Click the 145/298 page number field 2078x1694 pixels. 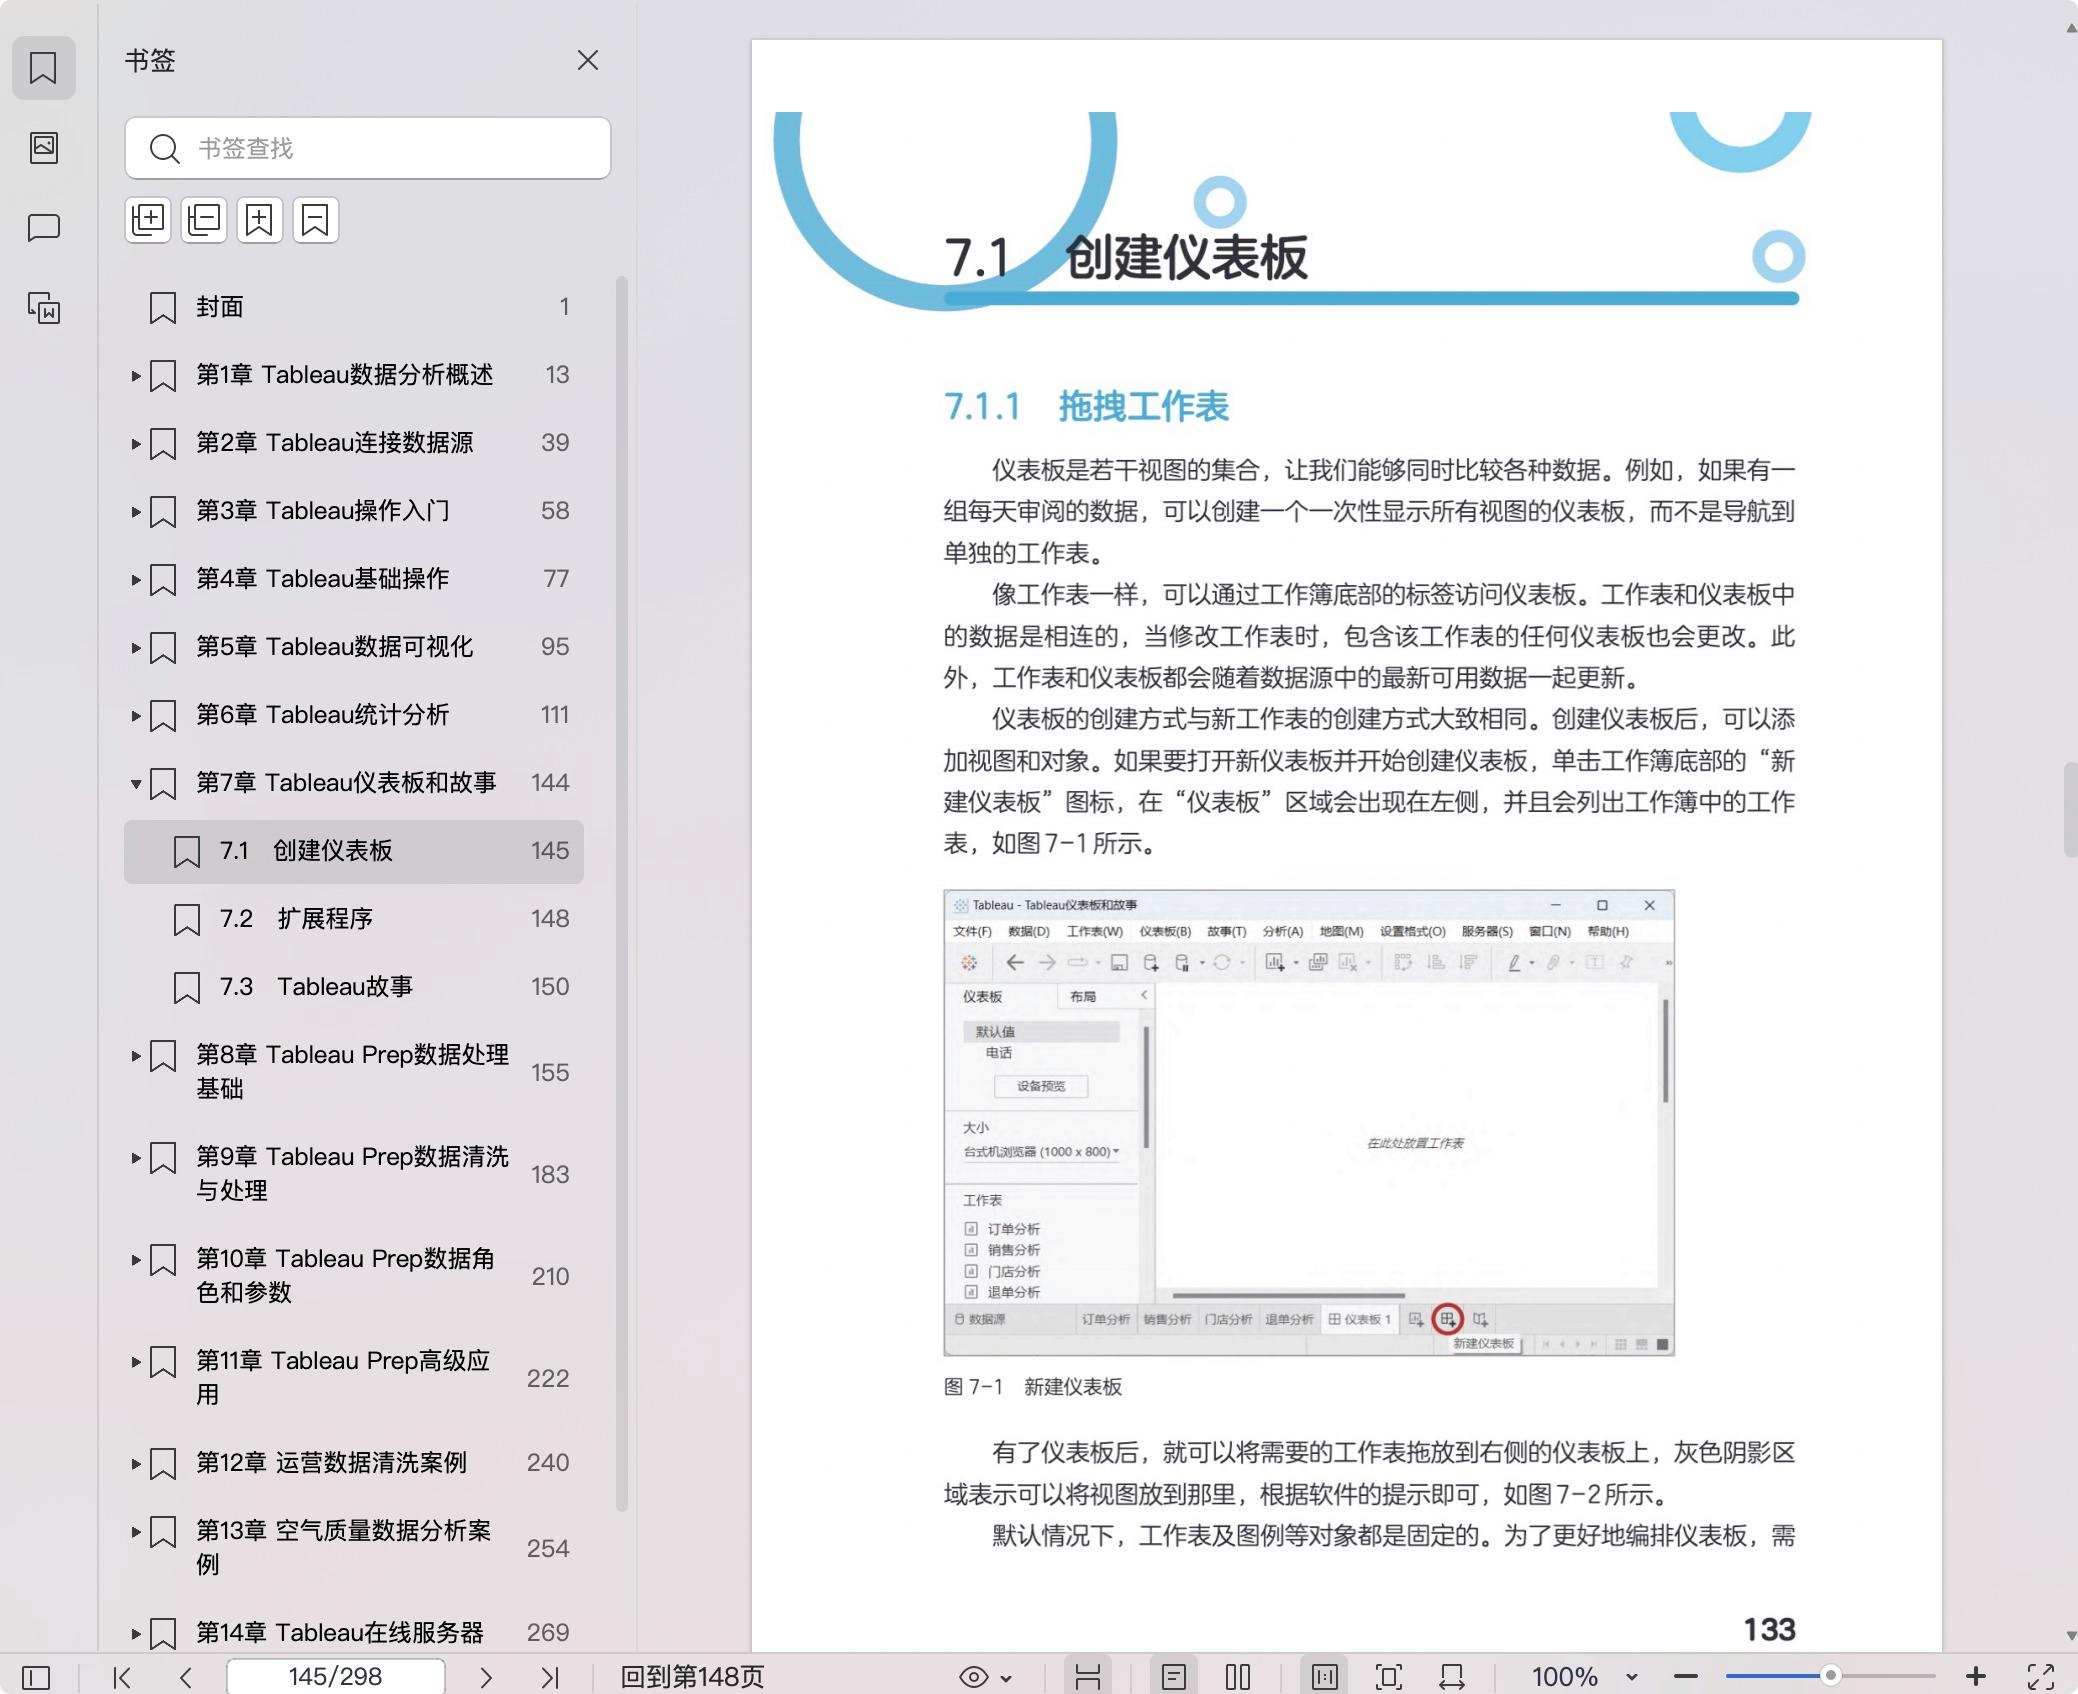(335, 1676)
